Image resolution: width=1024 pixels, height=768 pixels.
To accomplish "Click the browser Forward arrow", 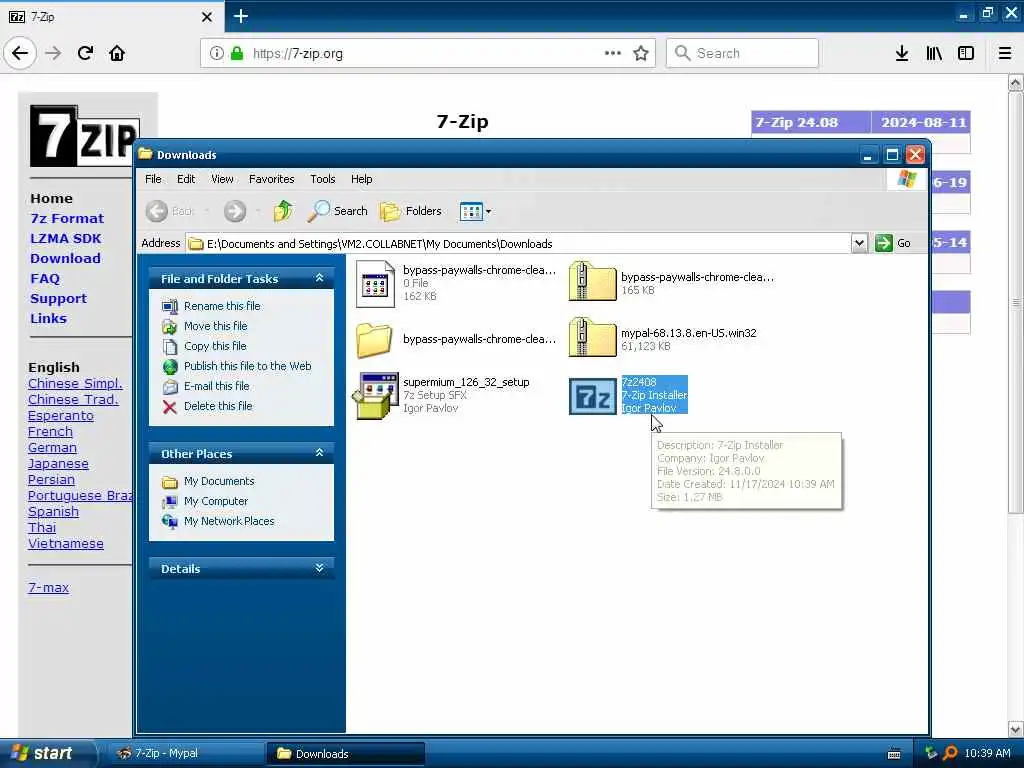I will click(x=54, y=53).
